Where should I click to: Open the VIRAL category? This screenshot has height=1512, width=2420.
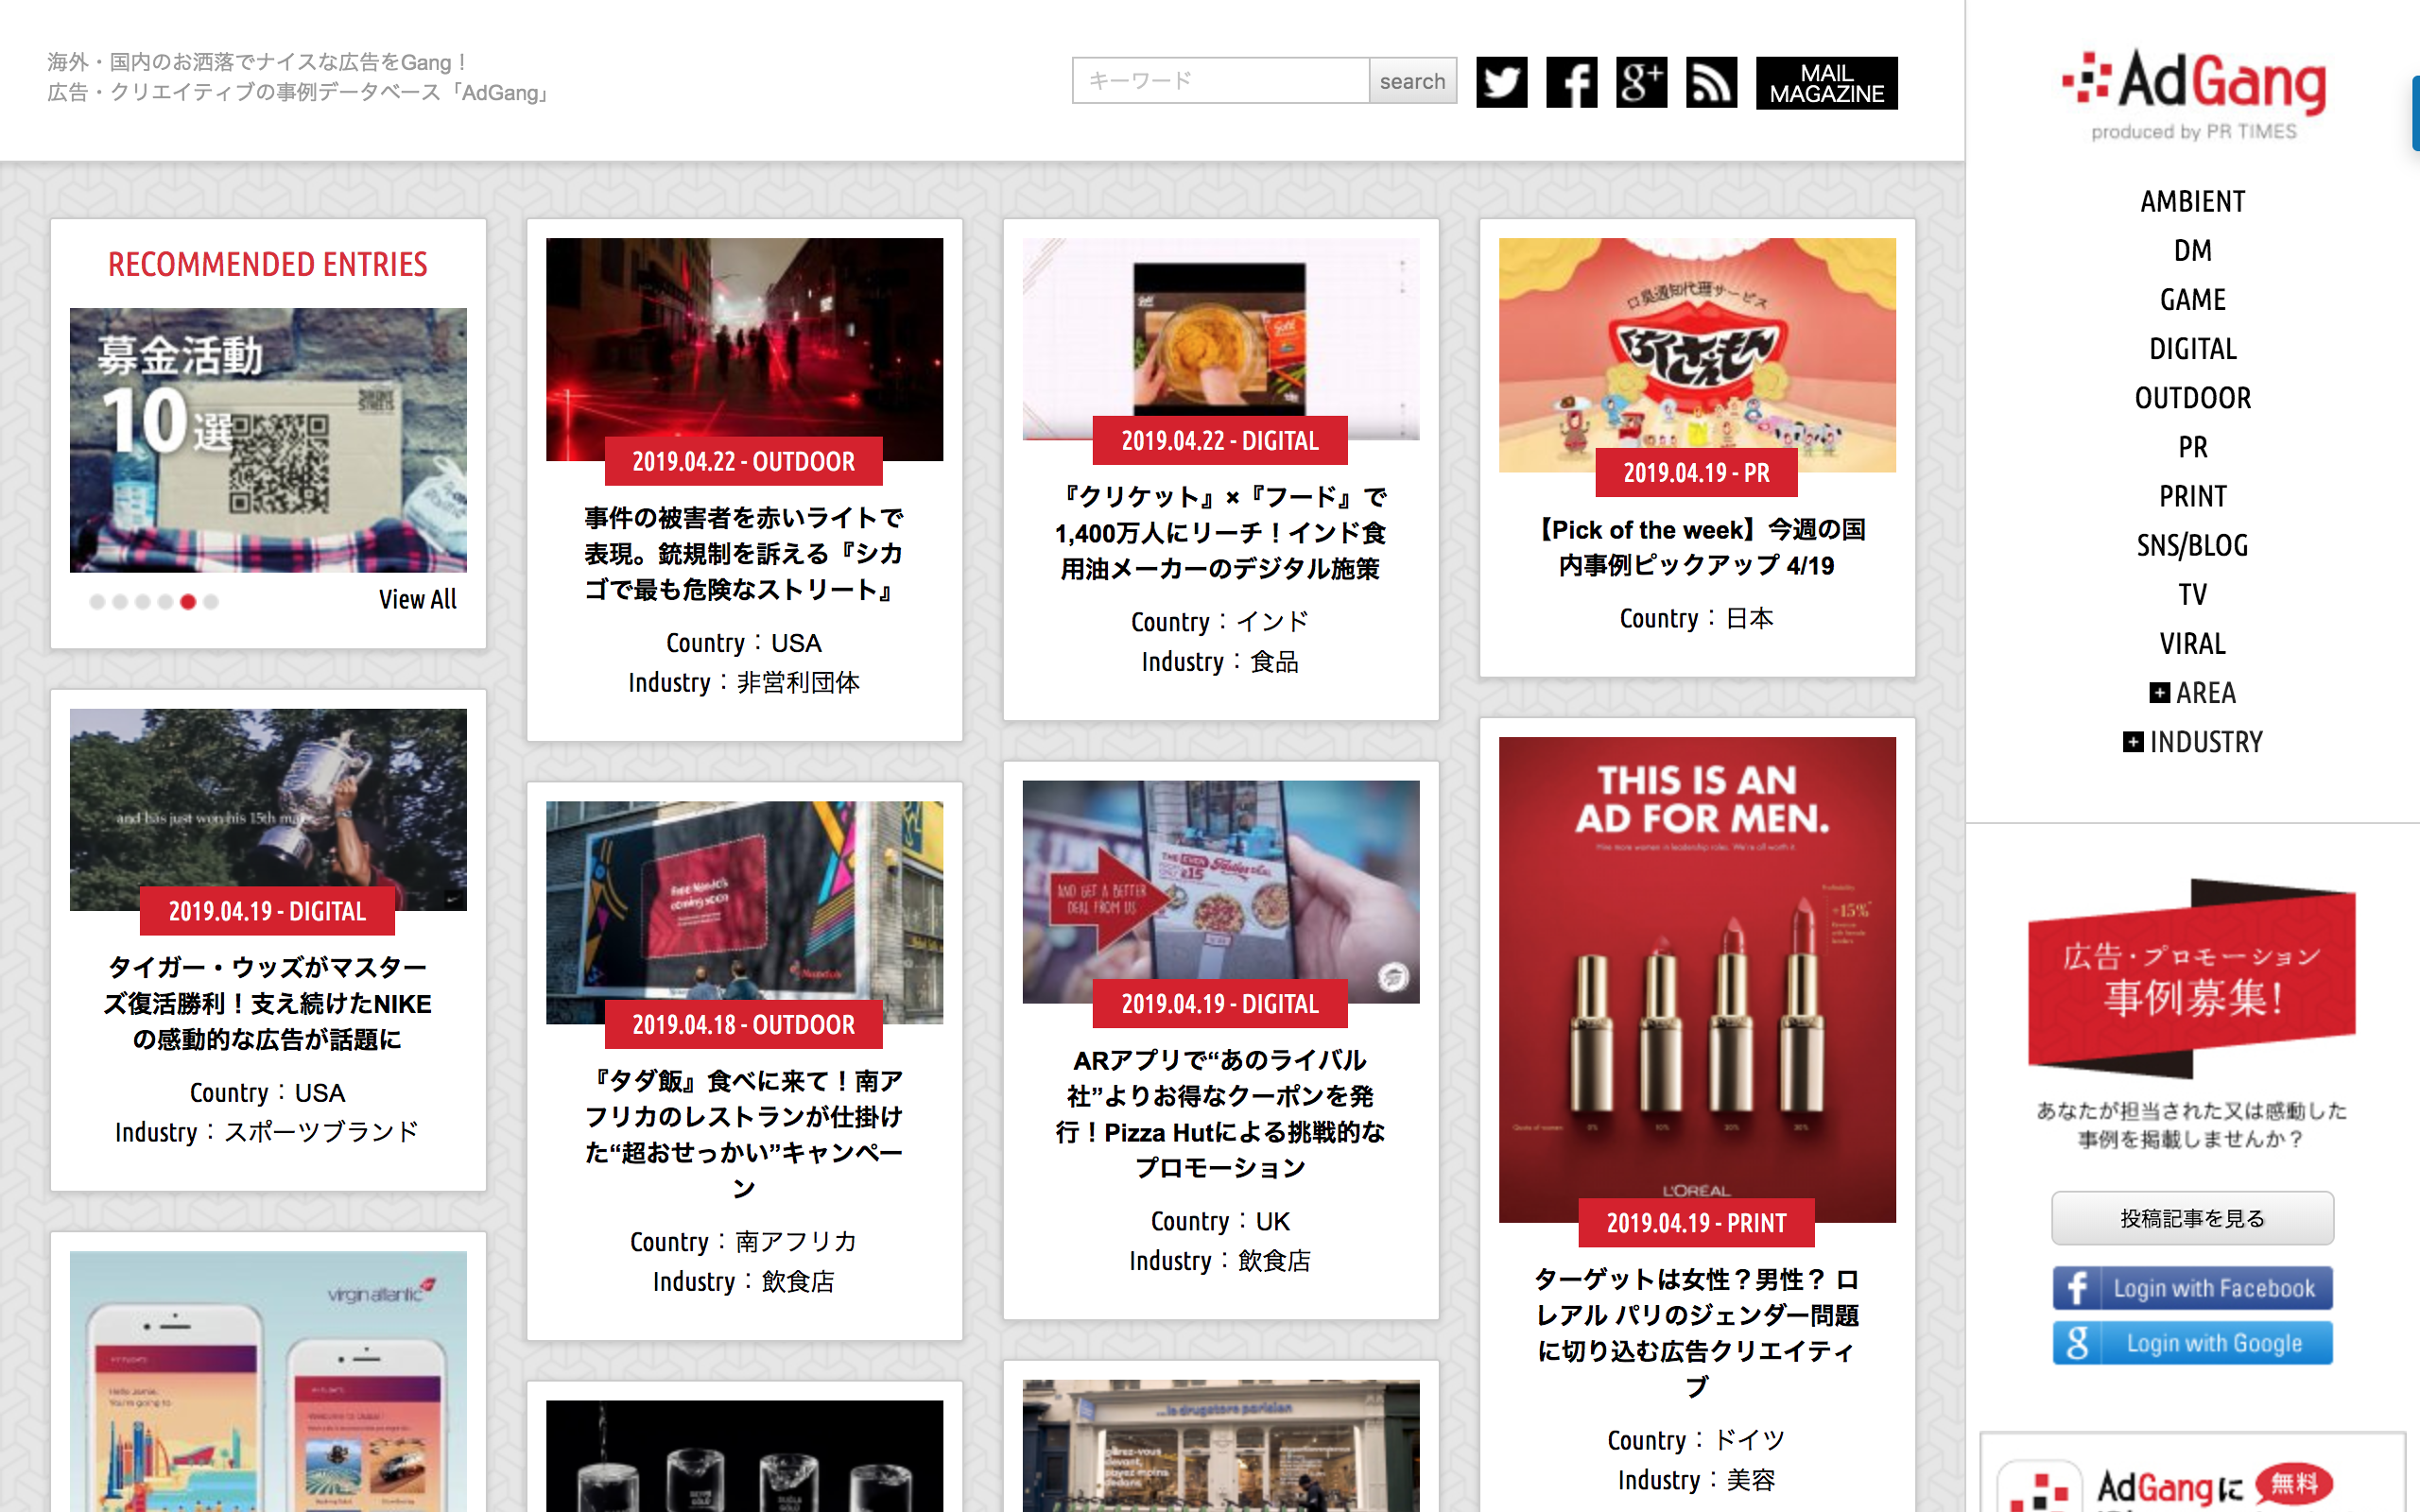click(2192, 642)
